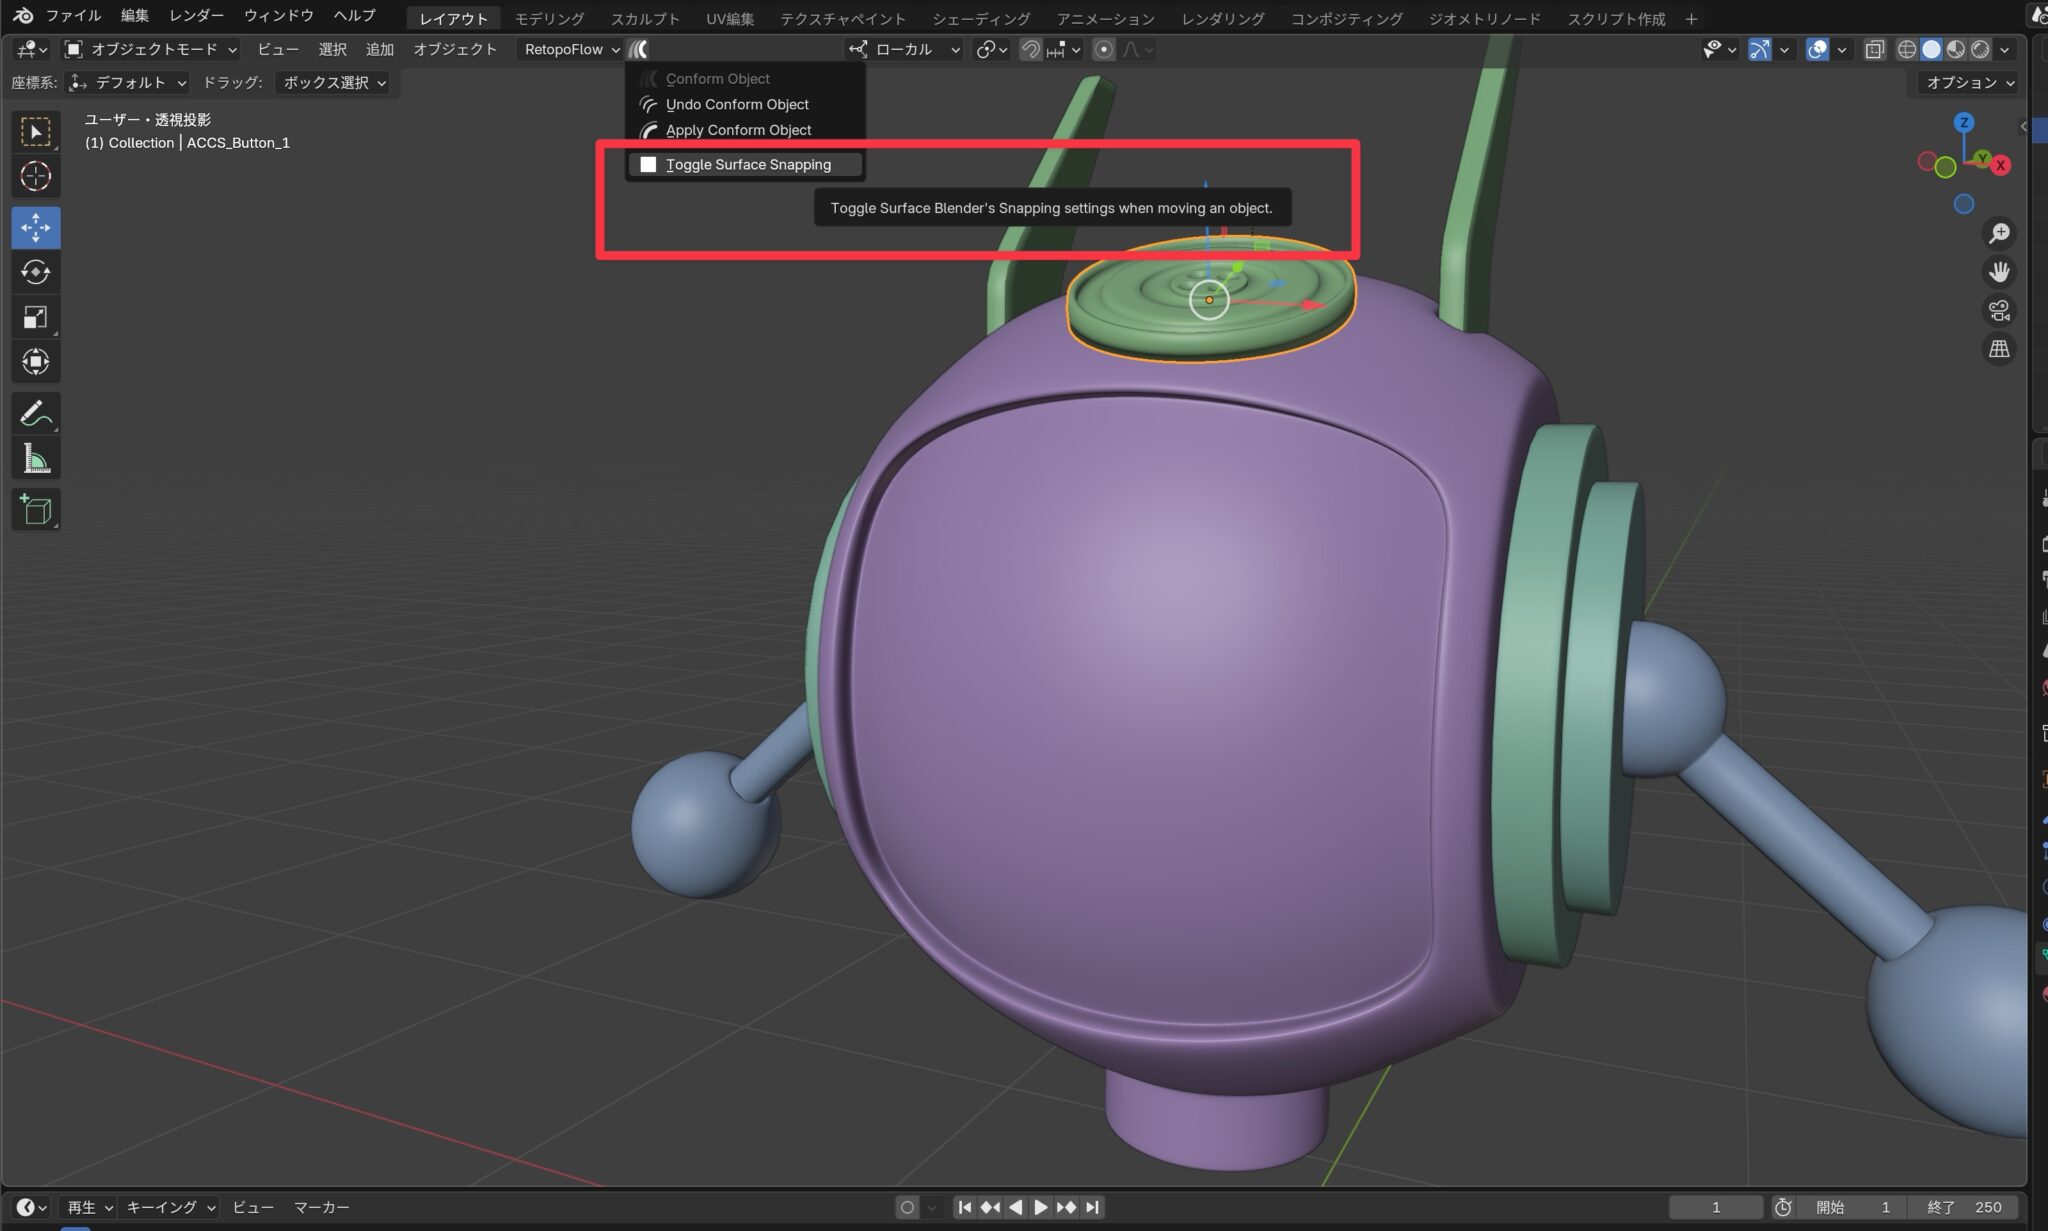Open the ボックス選択 drag mode dropdown
Screen dimensions: 2048x1231
[333, 83]
